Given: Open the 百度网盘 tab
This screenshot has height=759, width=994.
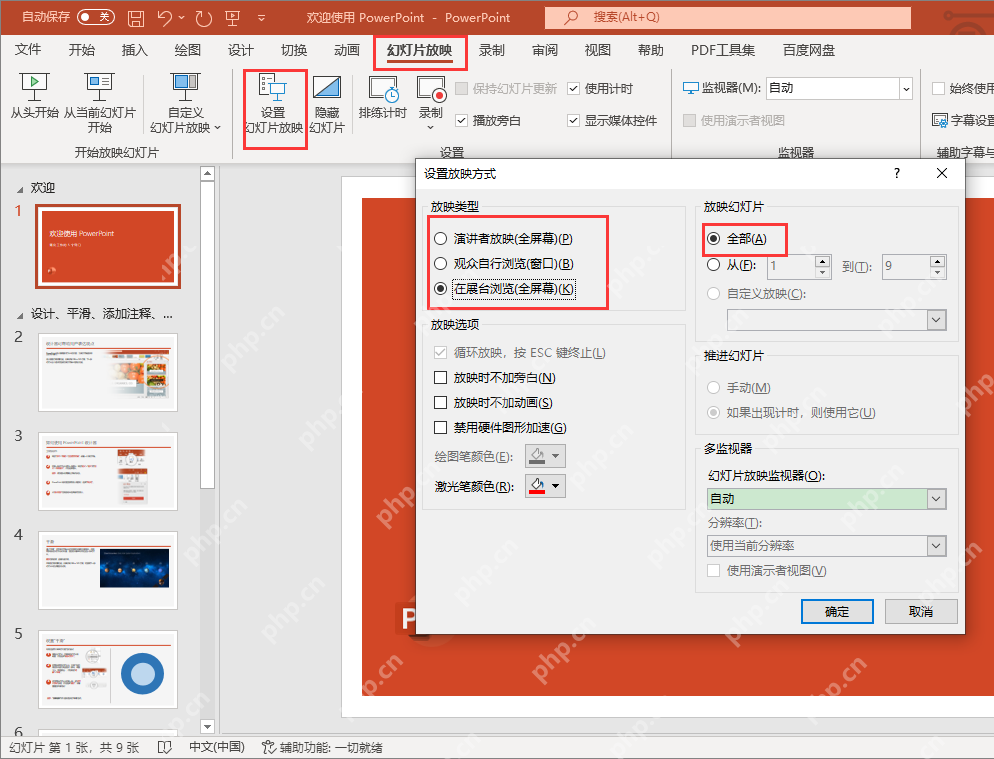Looking at the screenshot, I should click(809, 50).
